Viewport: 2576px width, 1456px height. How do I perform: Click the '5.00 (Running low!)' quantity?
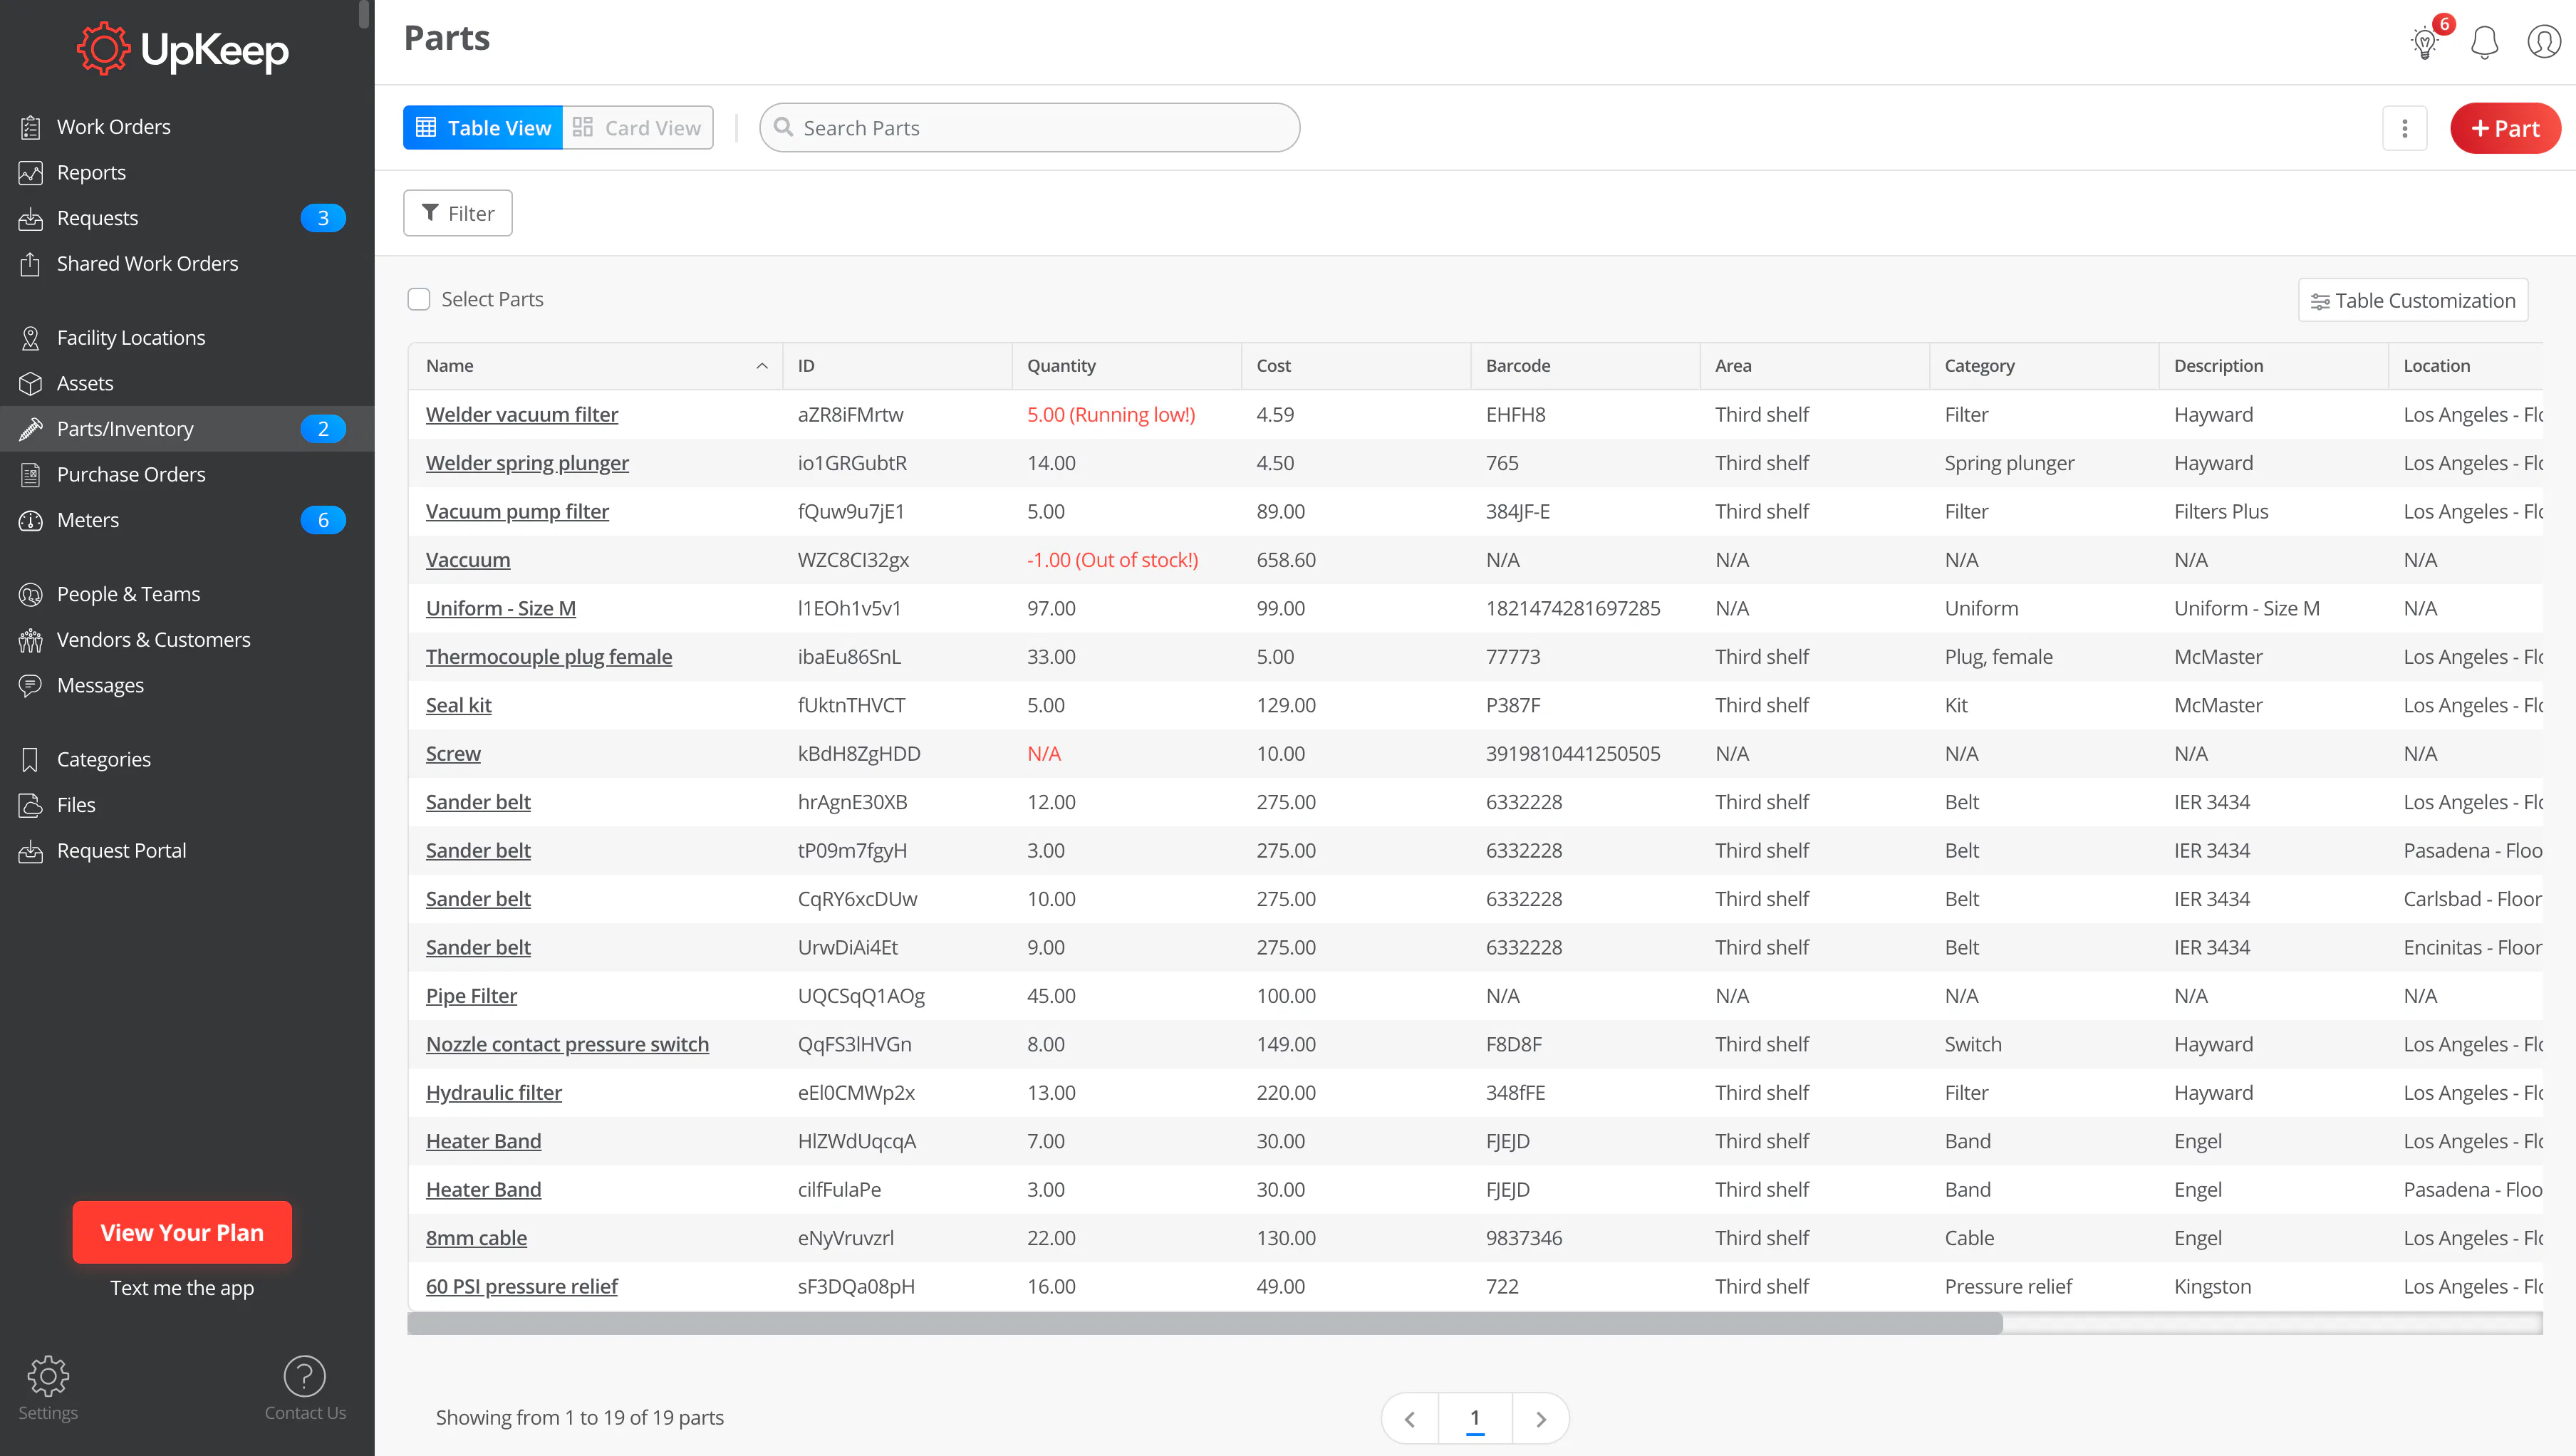click(1111, 414)
